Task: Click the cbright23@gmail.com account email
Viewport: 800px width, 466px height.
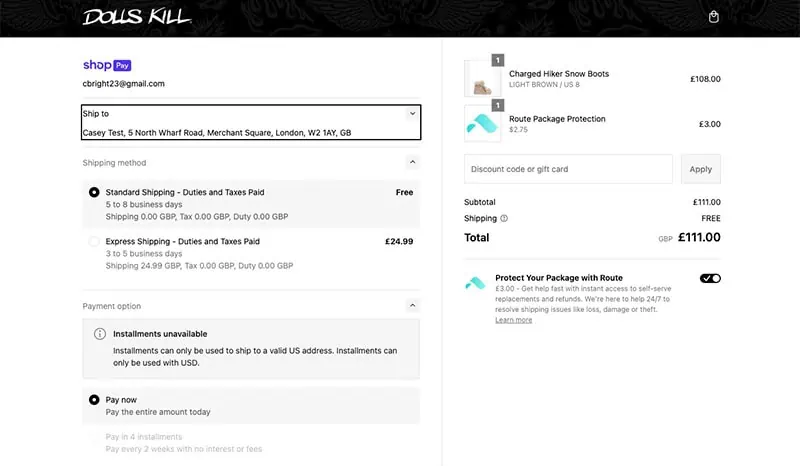Action: (123, 84)
